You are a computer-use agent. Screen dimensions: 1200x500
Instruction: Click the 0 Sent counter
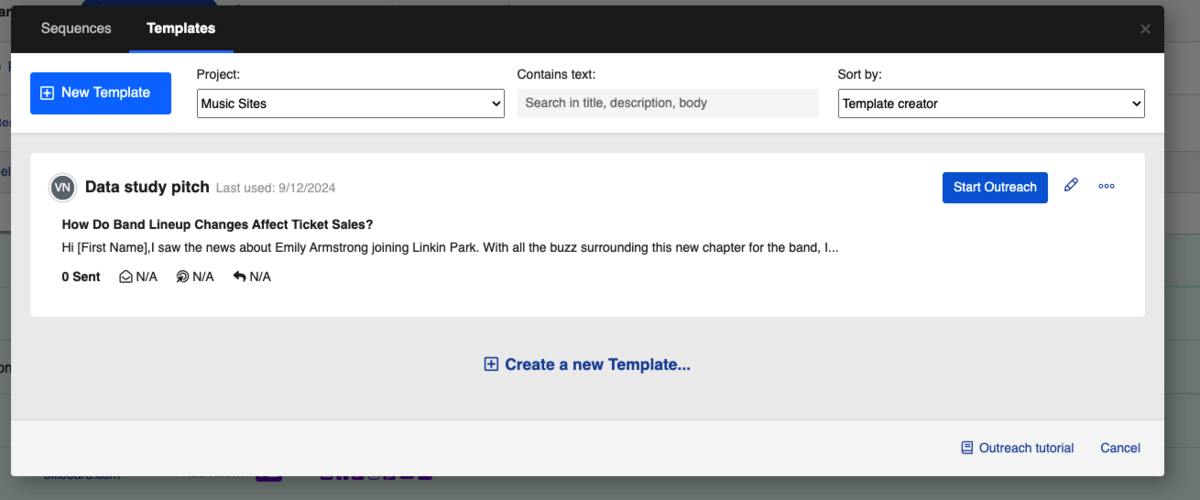[81, 277]
